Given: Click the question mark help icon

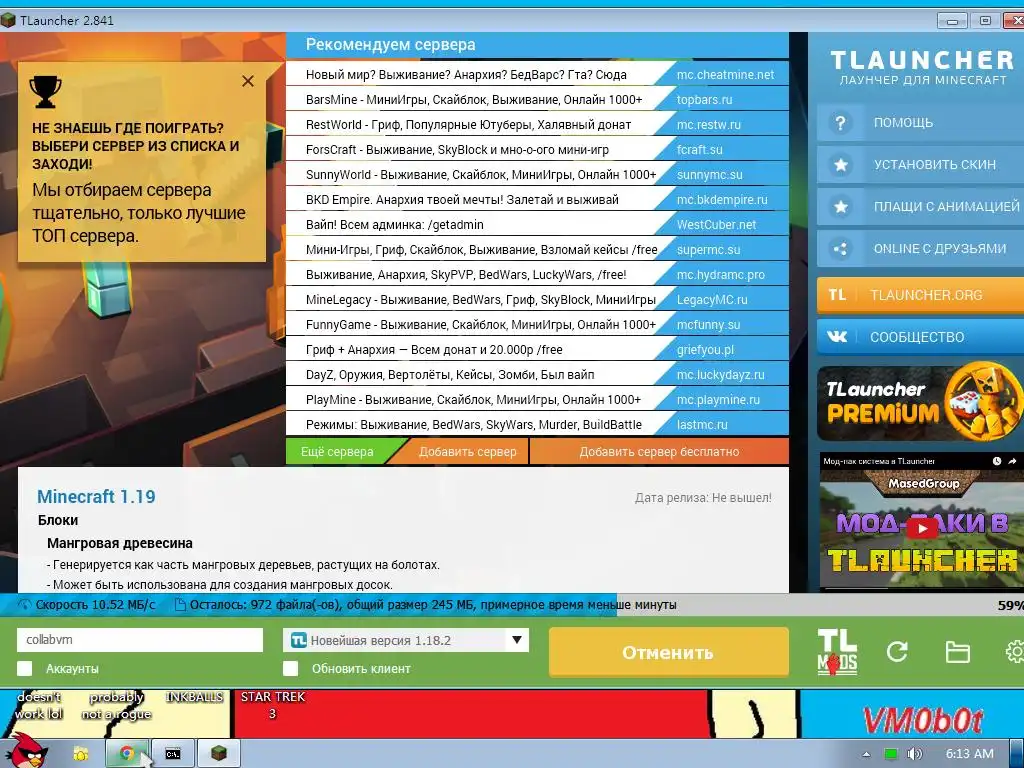Looking at the screenshot, I should [x=840, y=123].
